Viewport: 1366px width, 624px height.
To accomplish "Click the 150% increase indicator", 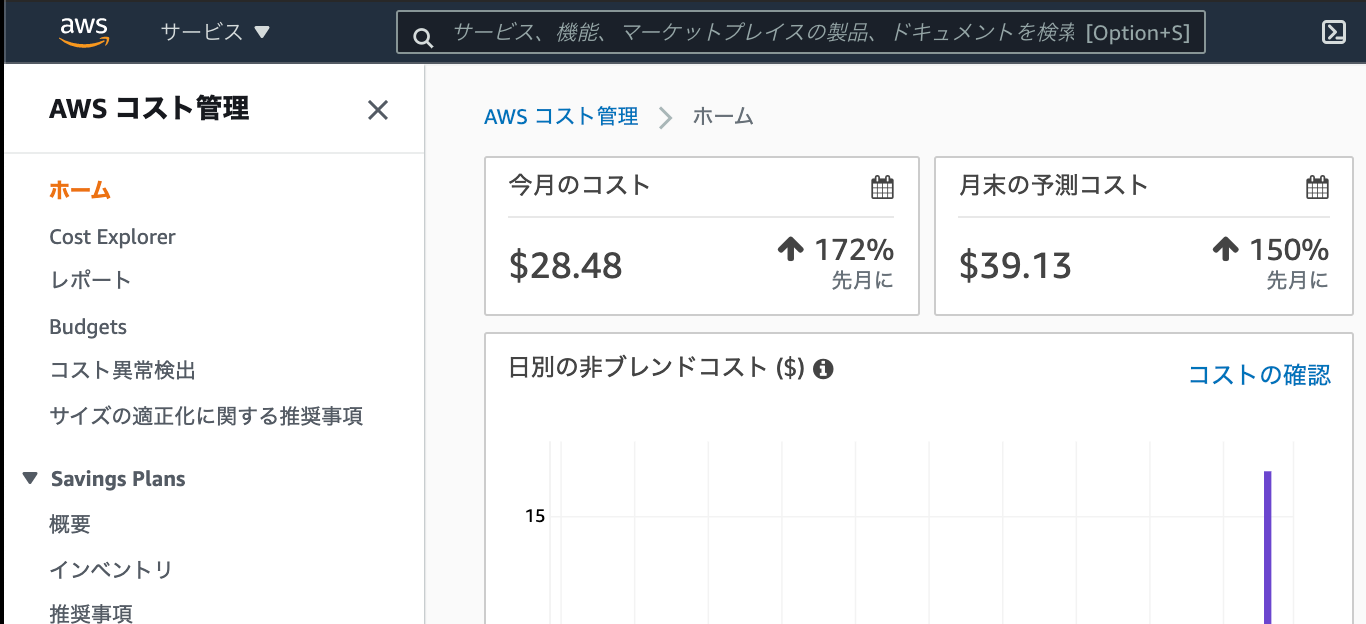I will tap(1270, 249).
